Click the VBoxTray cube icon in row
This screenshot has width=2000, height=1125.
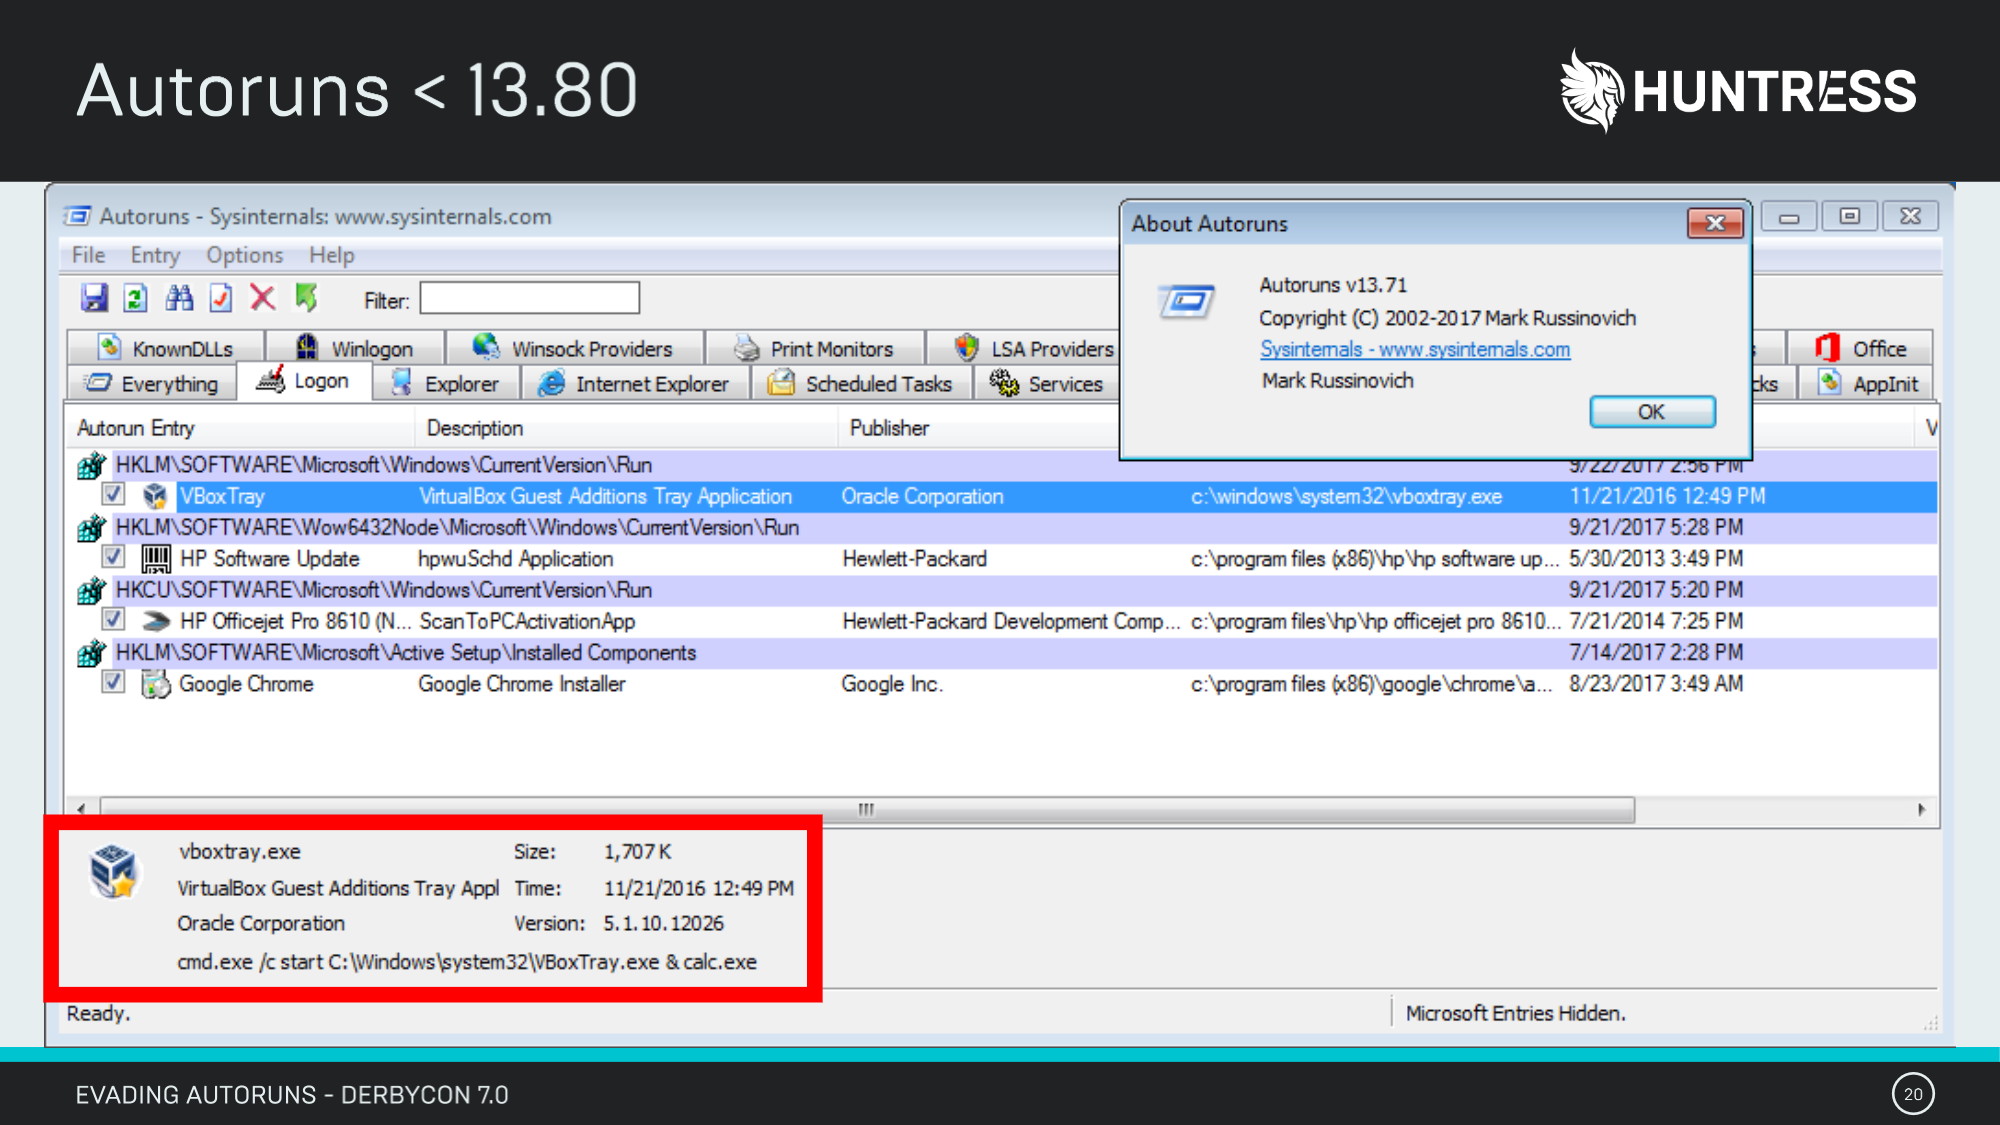click(x=154, y=496)
